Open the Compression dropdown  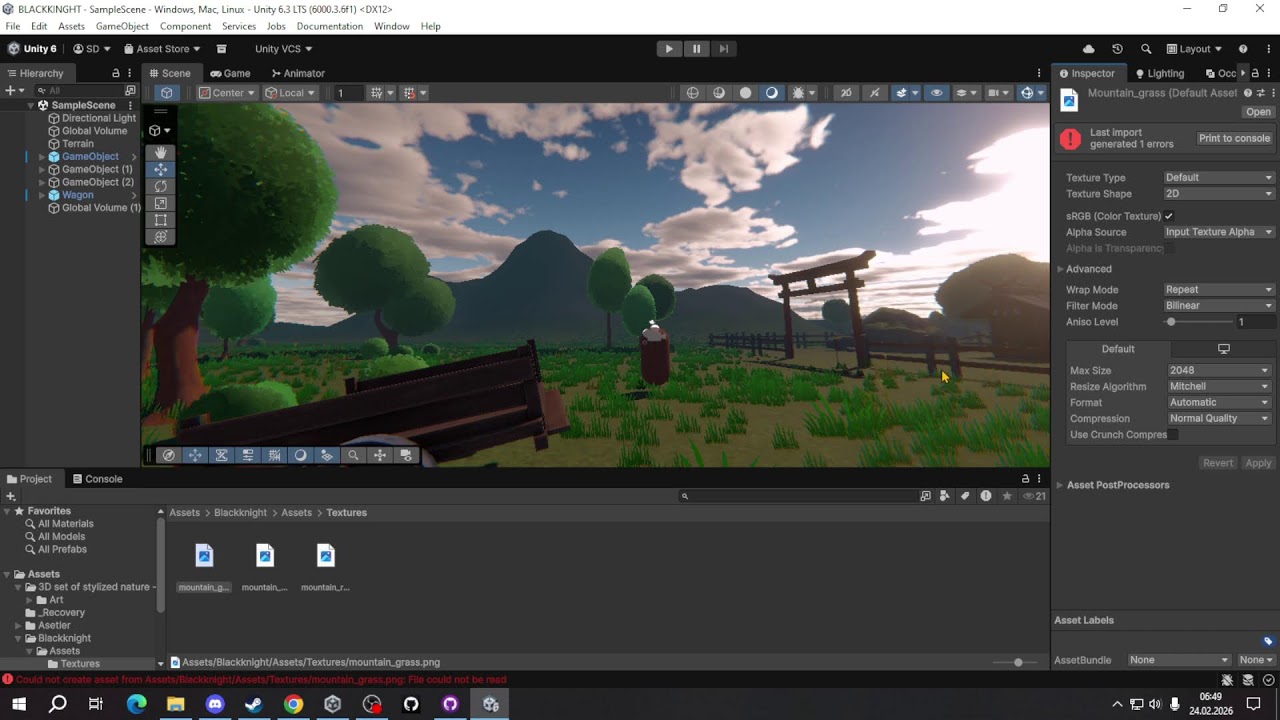click(1219, 418)
